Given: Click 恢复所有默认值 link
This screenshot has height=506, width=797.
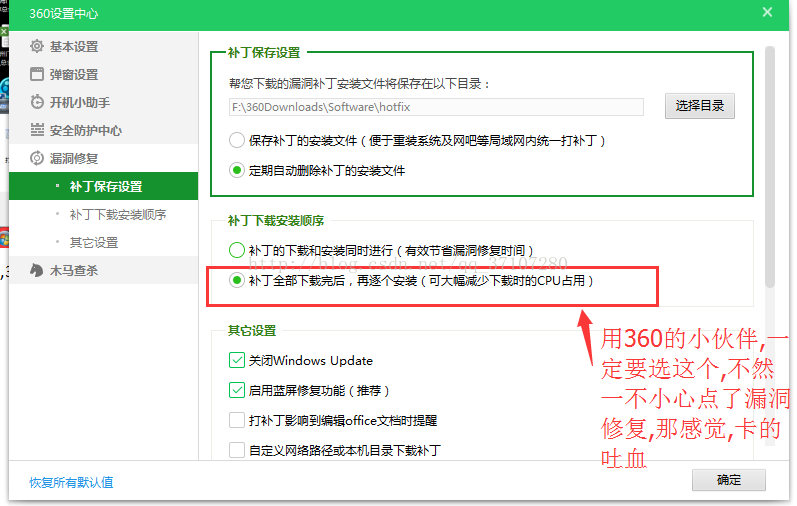Looking at the screenshot, I should coord(71,482).
